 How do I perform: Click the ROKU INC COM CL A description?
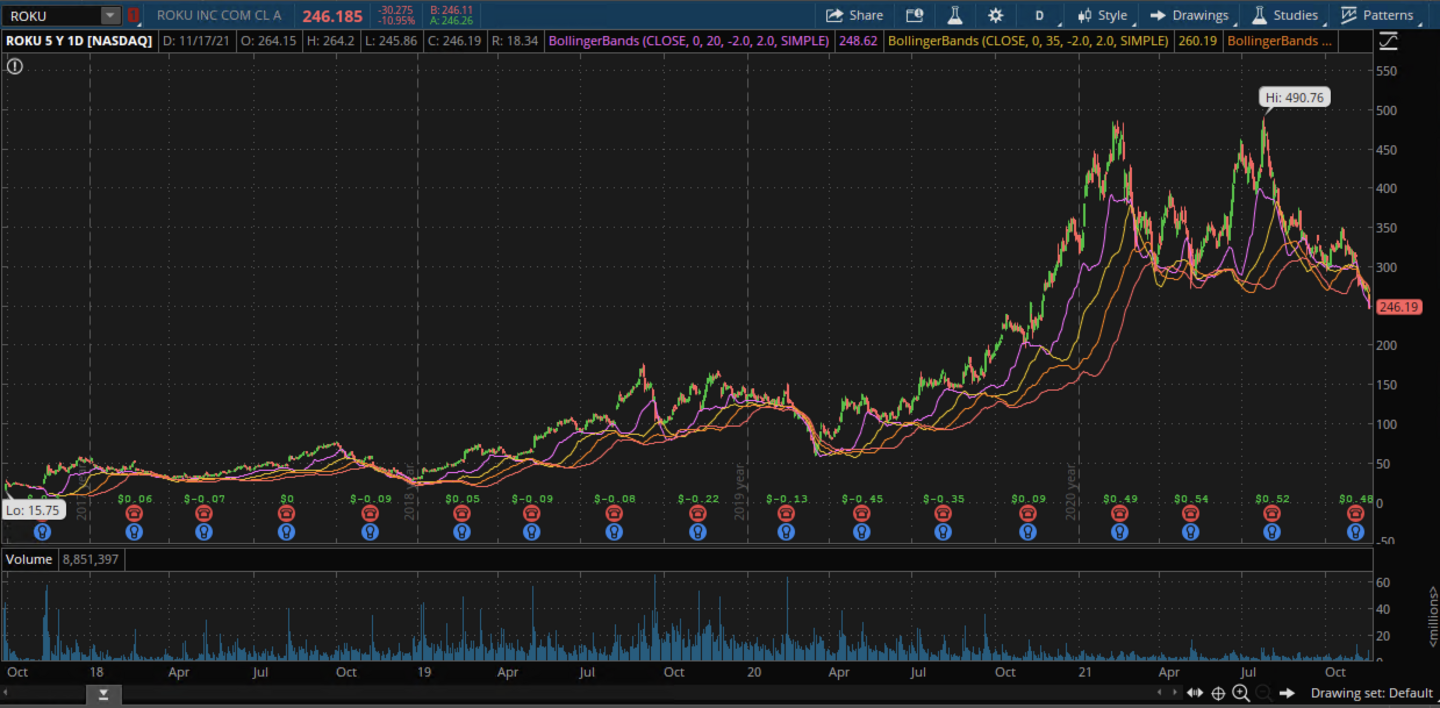[x=219, y=15]
